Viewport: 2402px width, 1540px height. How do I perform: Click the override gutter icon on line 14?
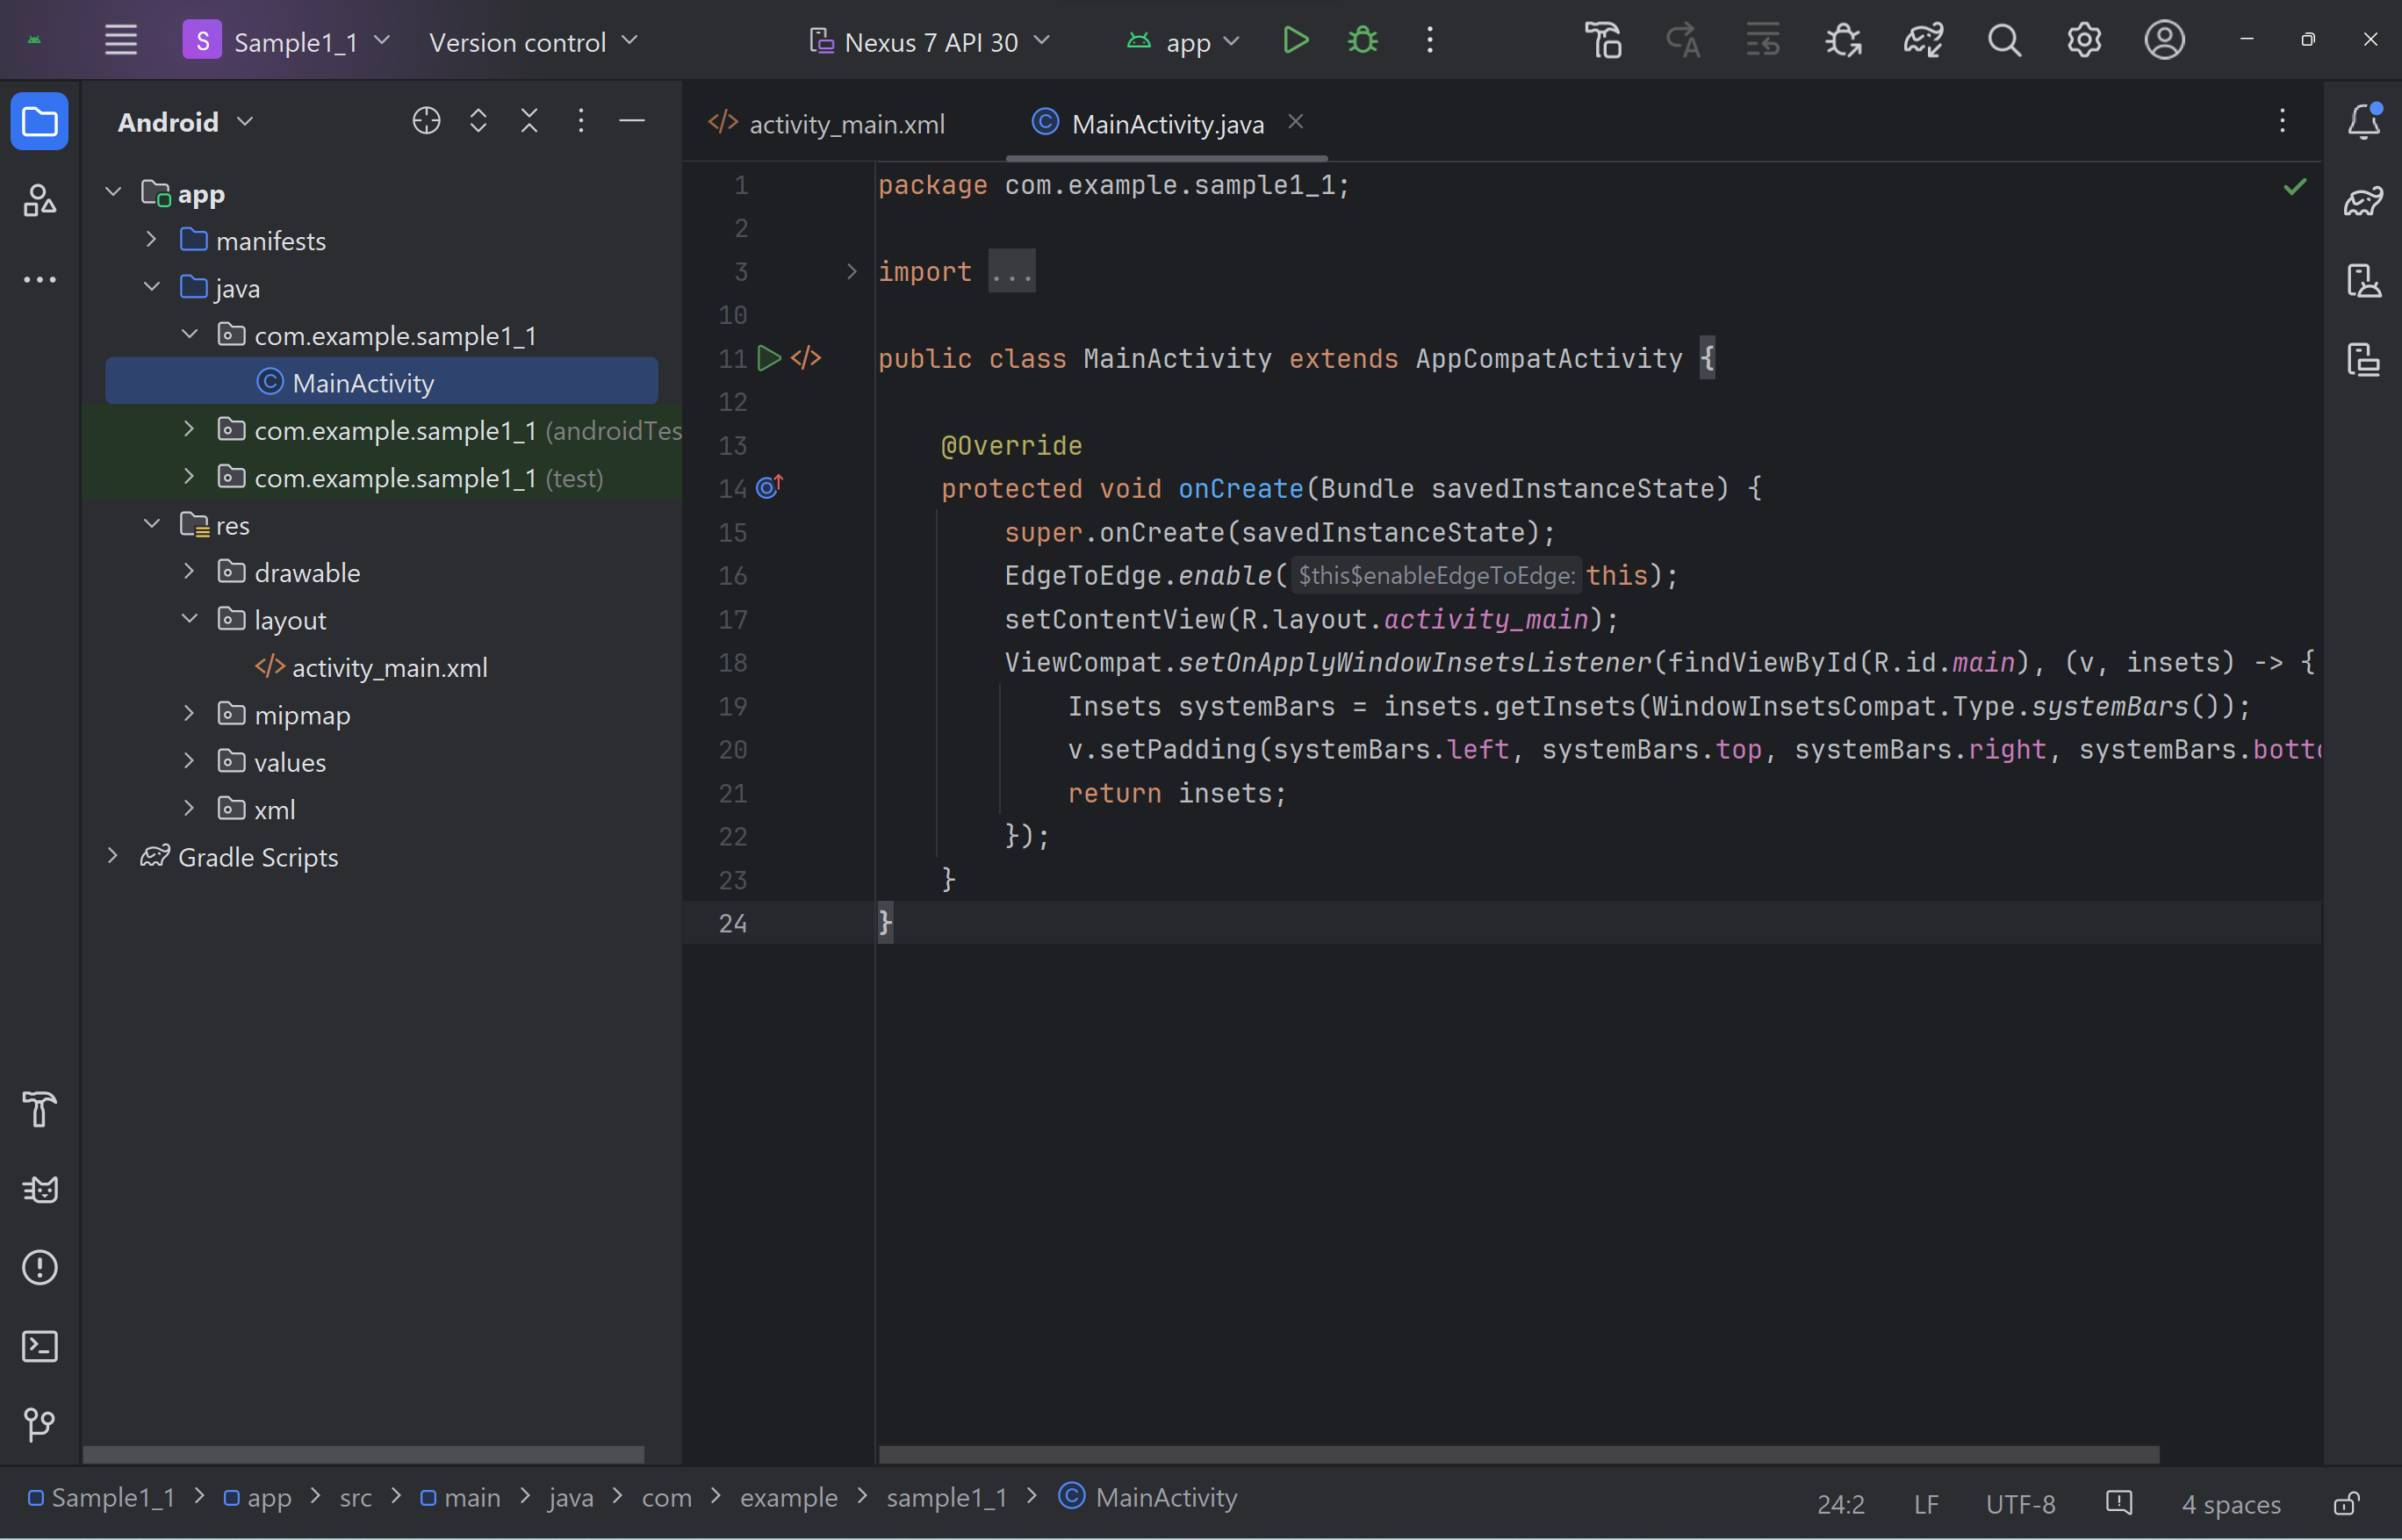pos(769,487)
